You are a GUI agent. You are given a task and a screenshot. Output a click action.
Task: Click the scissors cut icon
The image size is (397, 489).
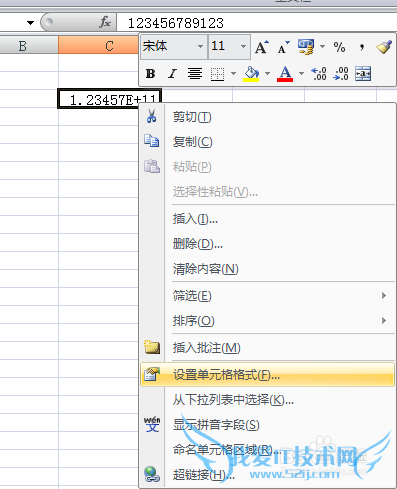tap(152, 116)
